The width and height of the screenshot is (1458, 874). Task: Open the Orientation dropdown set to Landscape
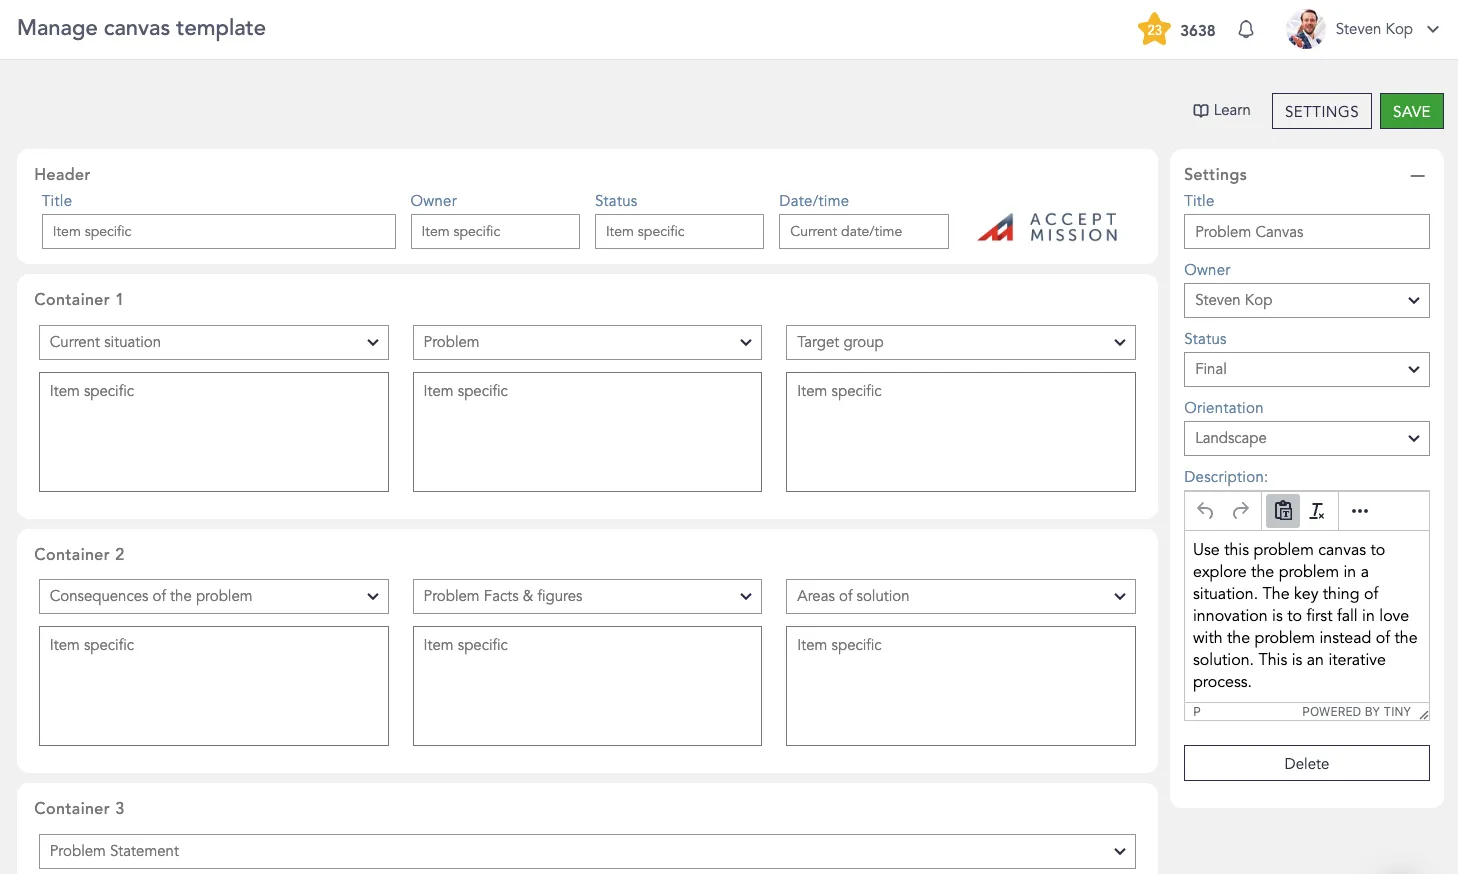pos(1306,438)
